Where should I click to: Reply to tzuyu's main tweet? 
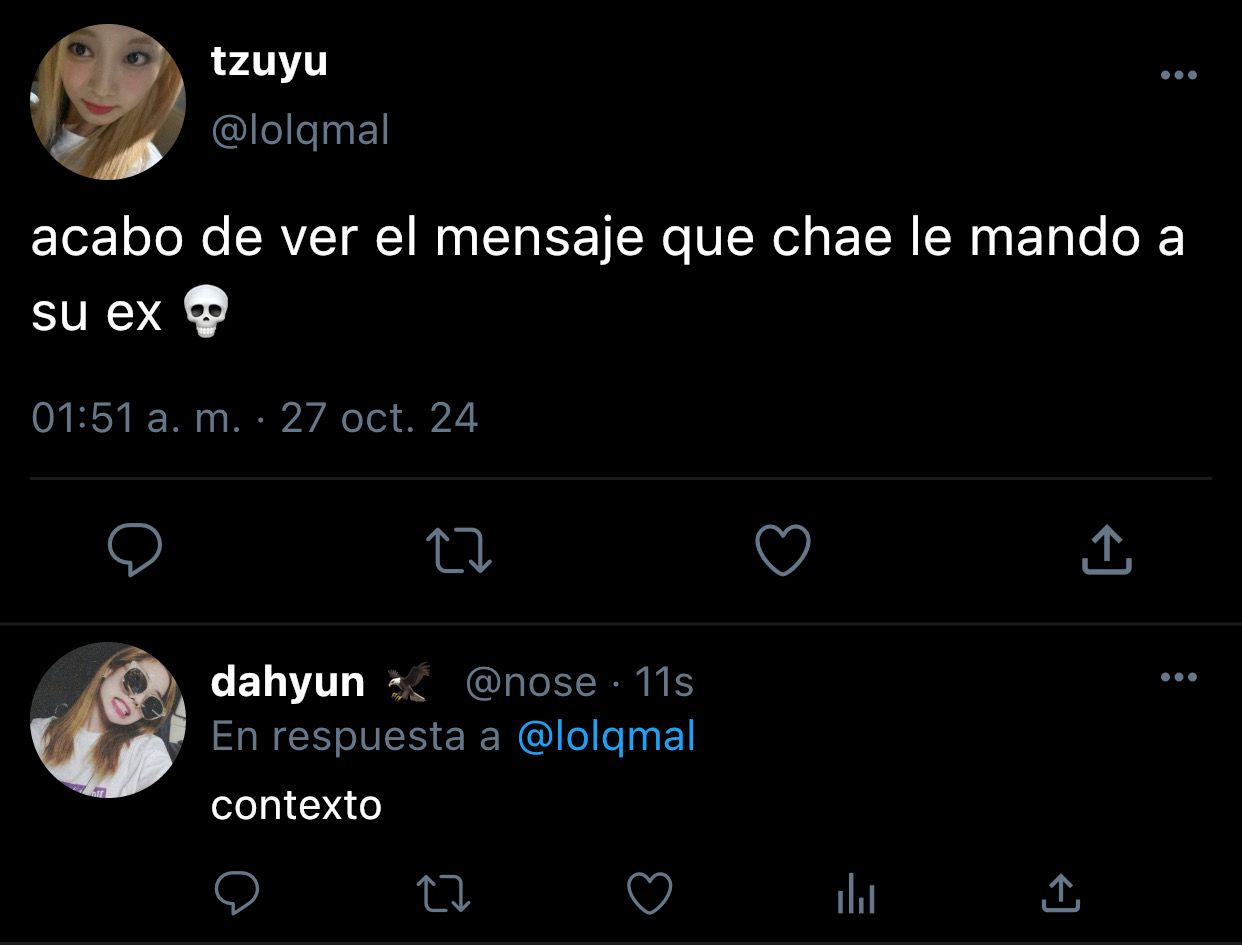[x=135, y=551]
